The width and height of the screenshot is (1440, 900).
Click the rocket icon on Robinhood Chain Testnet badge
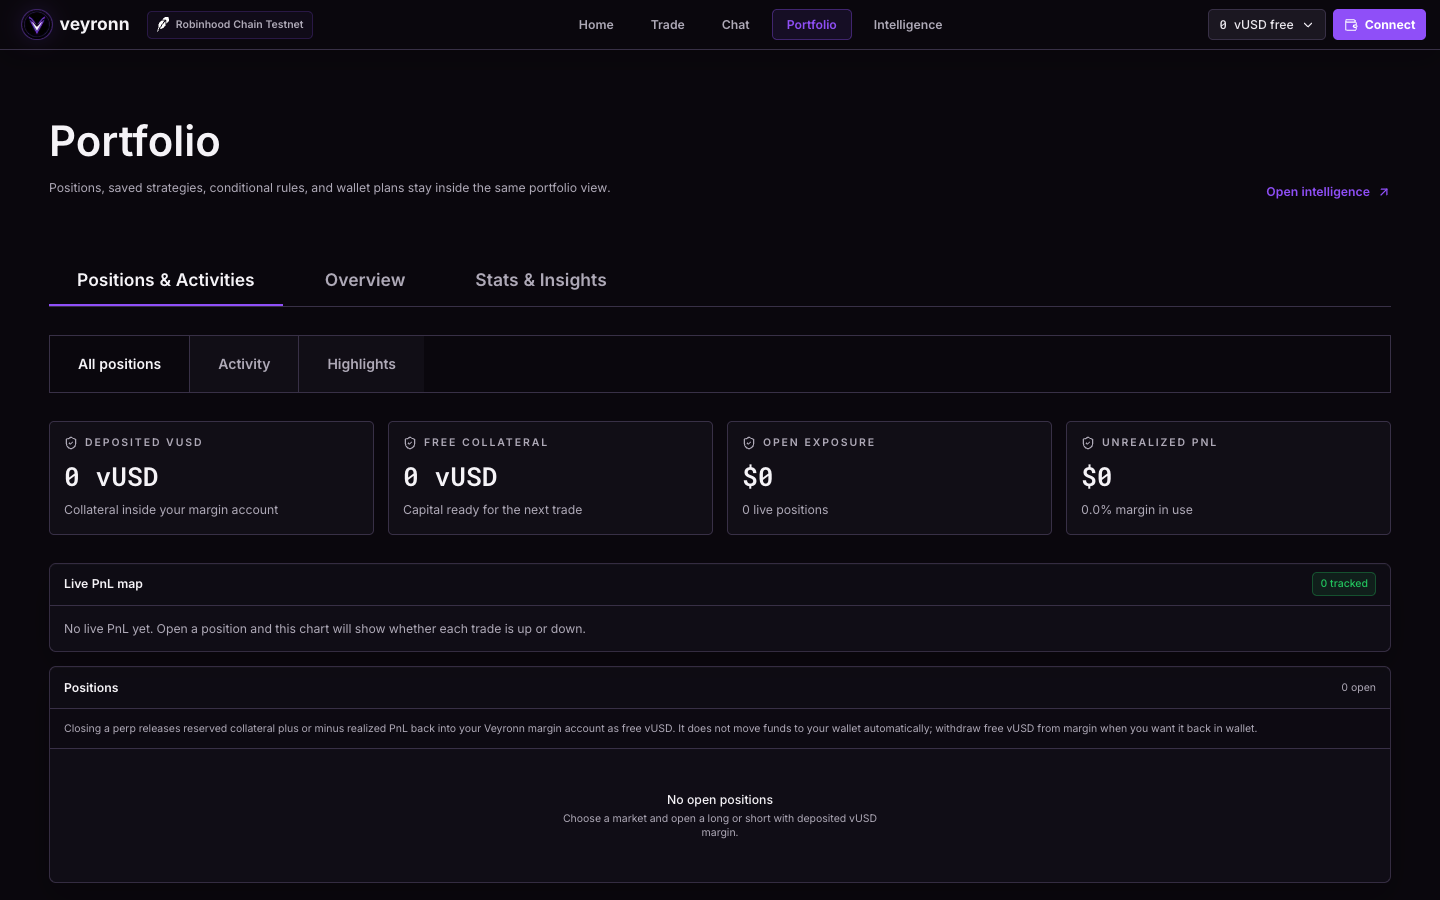point(163,24)
